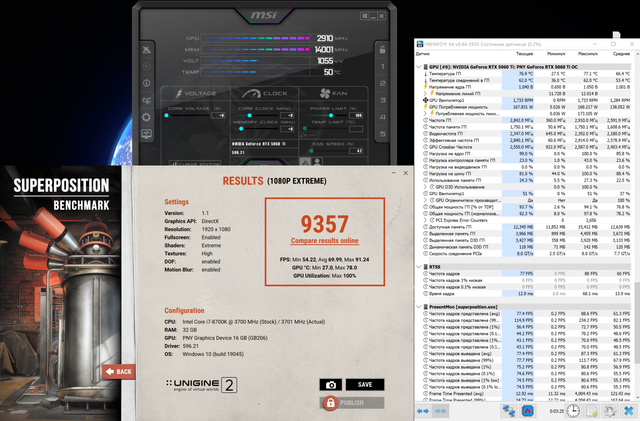Click Compare results online link
The width and height of the screenshot is (640, 421).
pyautogui.click(x=324, y=241)
